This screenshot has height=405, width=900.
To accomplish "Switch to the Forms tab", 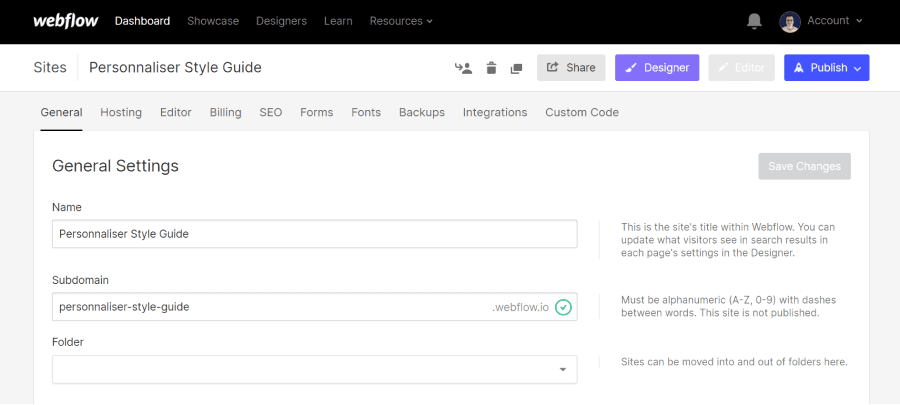I will (x=317, y=112).
